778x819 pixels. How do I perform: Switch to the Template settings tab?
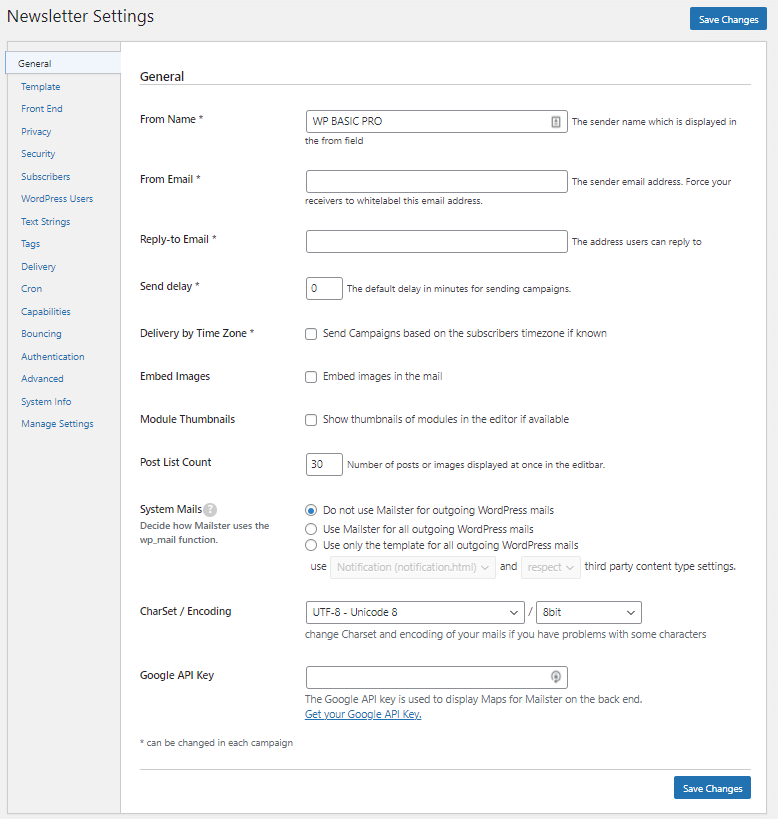pyautogui.click(x=41, y=87)
